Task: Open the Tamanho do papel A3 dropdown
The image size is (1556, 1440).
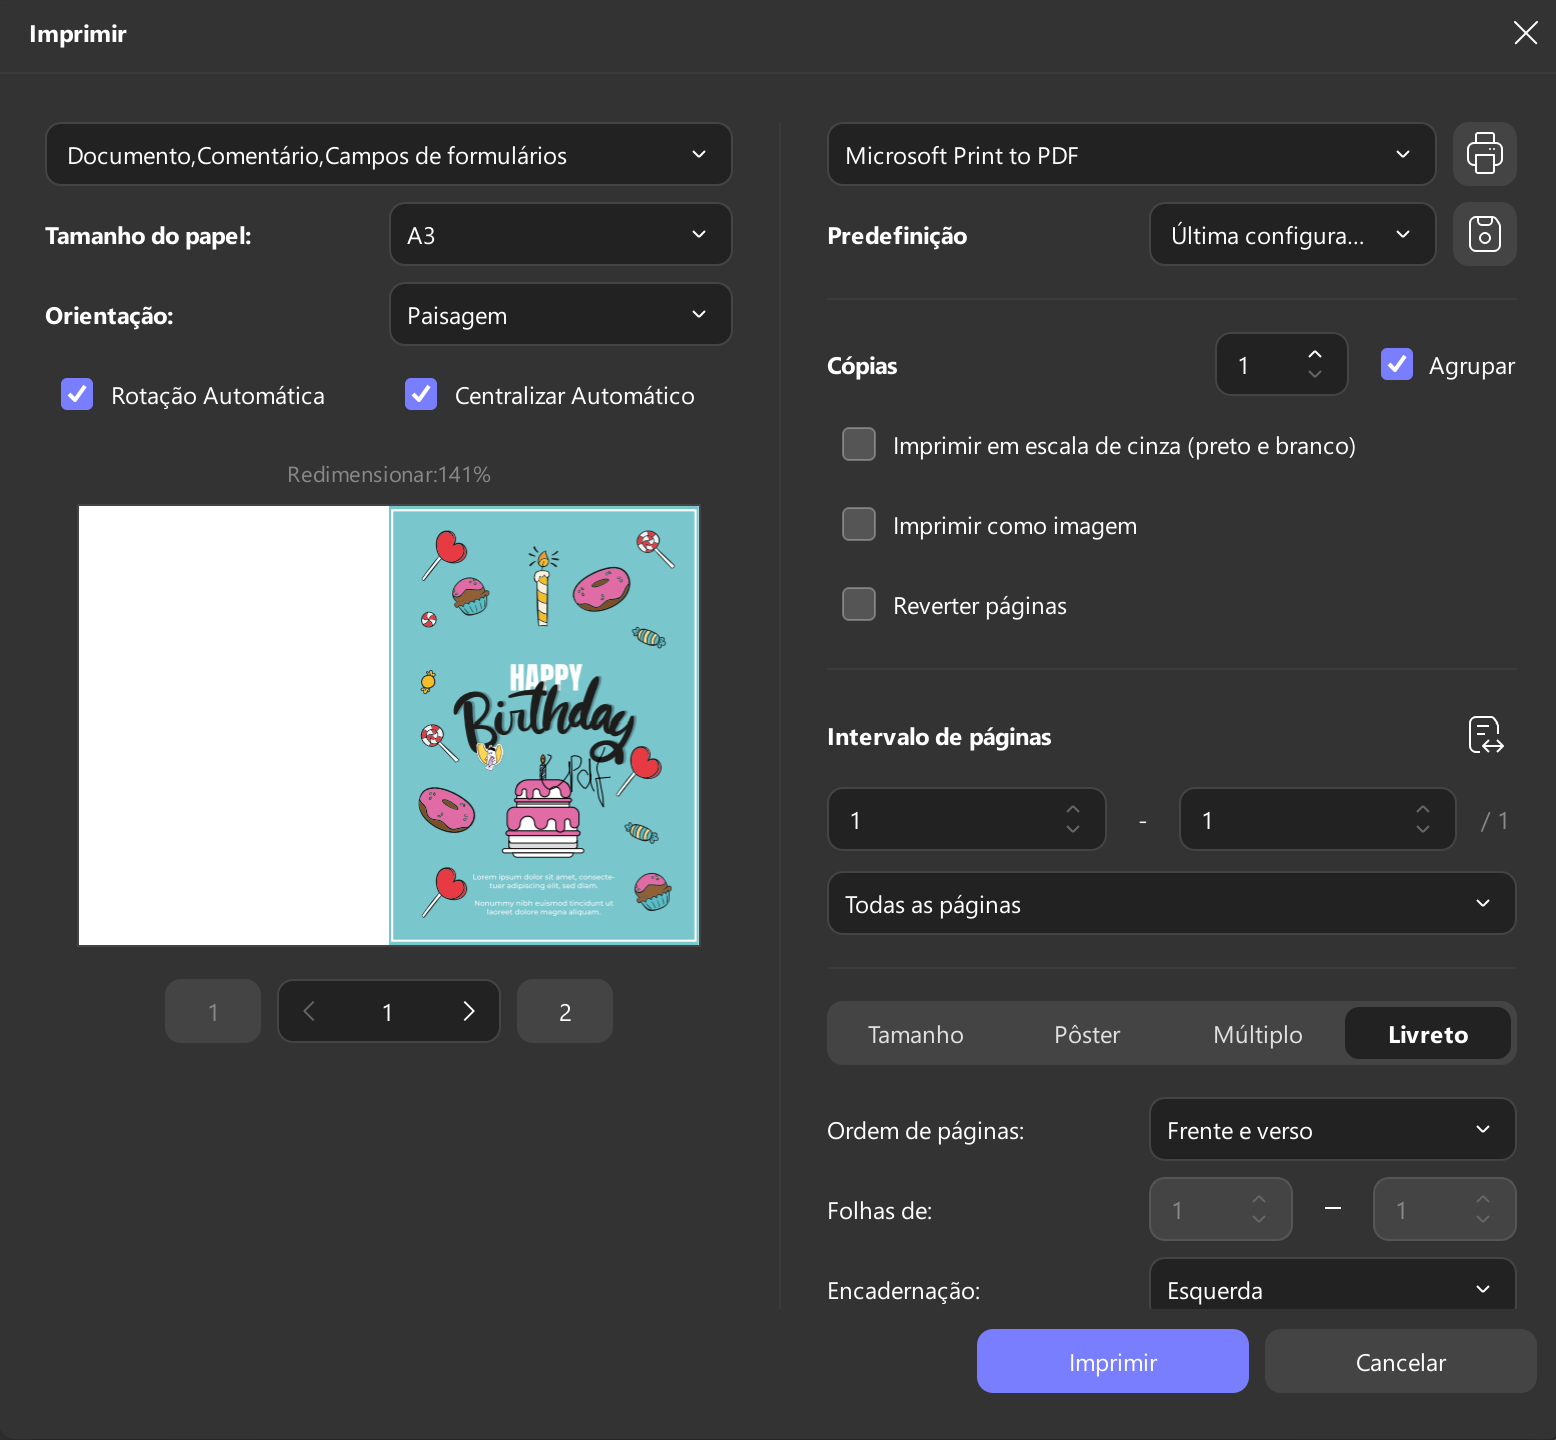Action: point(561,234)
